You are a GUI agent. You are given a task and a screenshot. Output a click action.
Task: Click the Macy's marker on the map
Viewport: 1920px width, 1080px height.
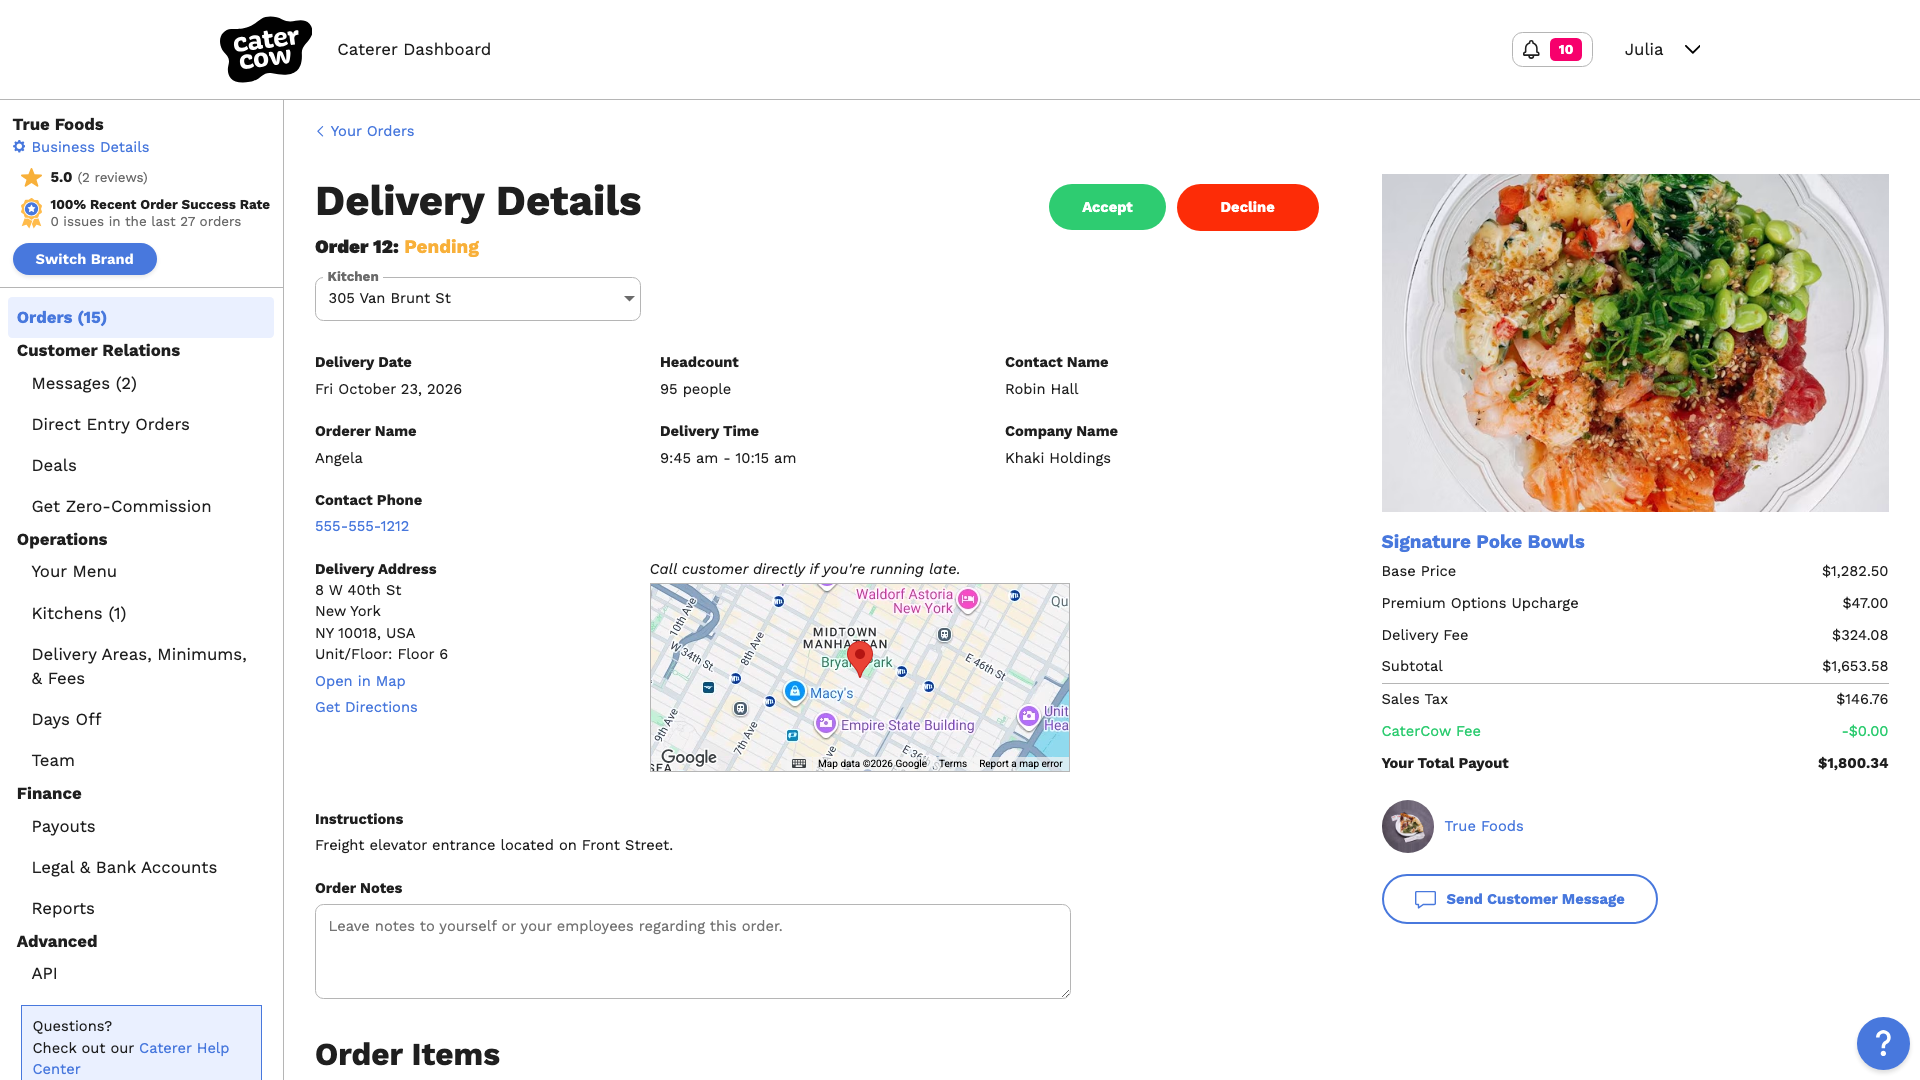click(794, 691)
